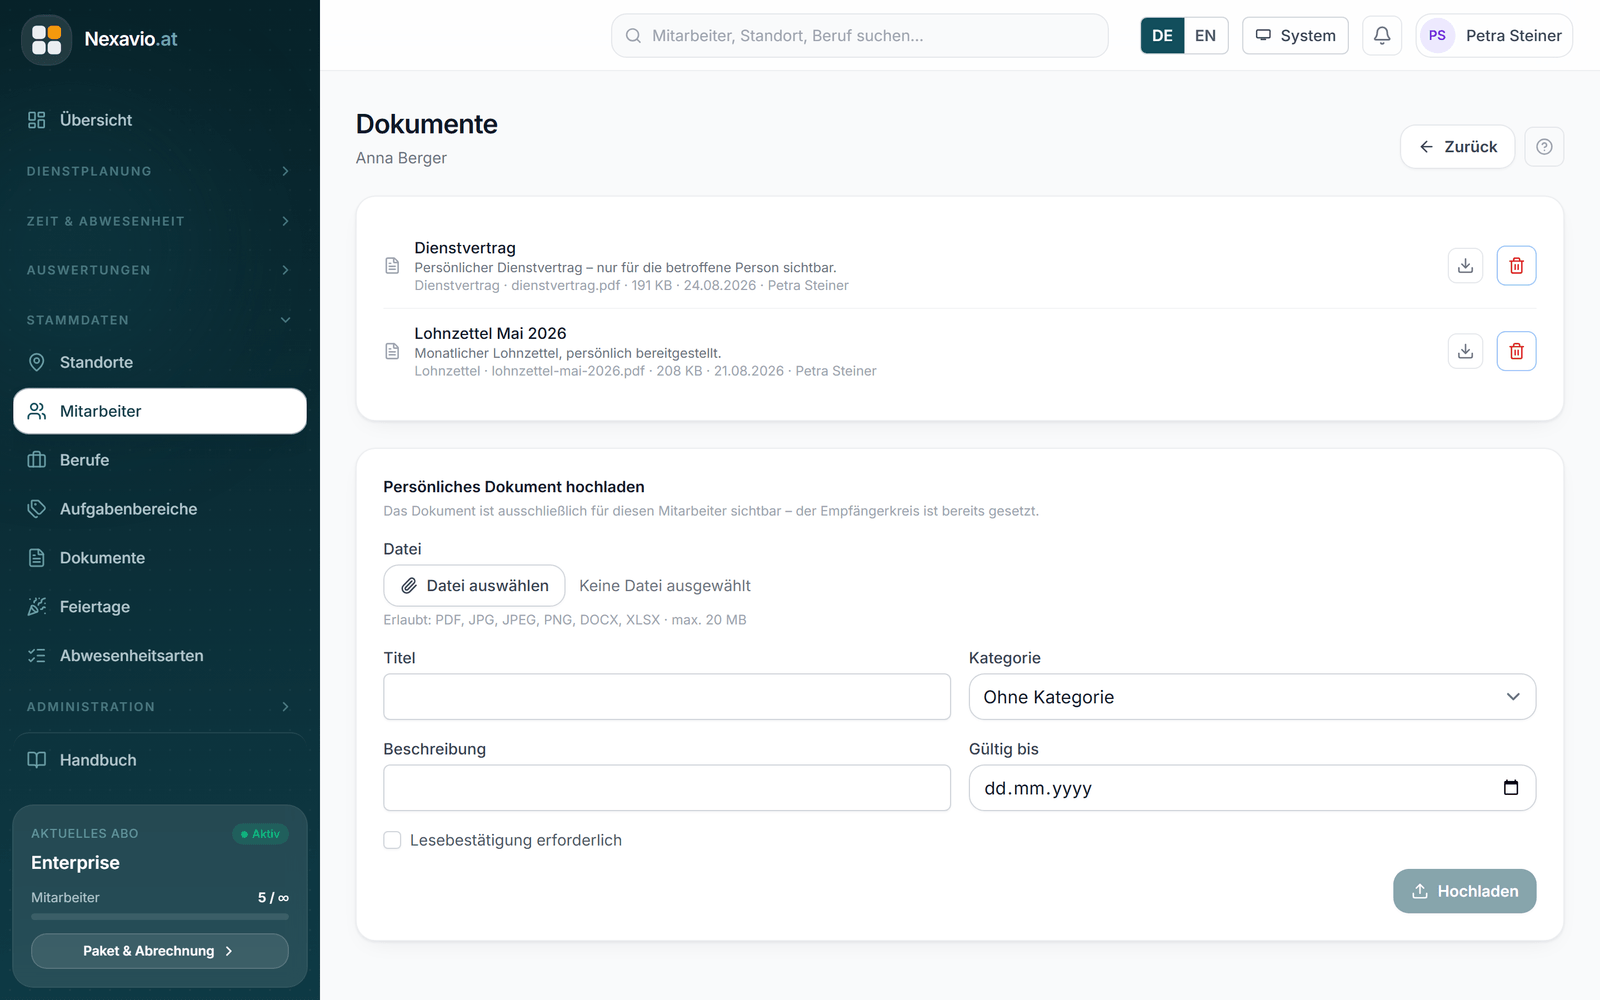Click the Enterprise plan label
This screenshot has width=1600, height=1000.
click(x=75, y=863)
